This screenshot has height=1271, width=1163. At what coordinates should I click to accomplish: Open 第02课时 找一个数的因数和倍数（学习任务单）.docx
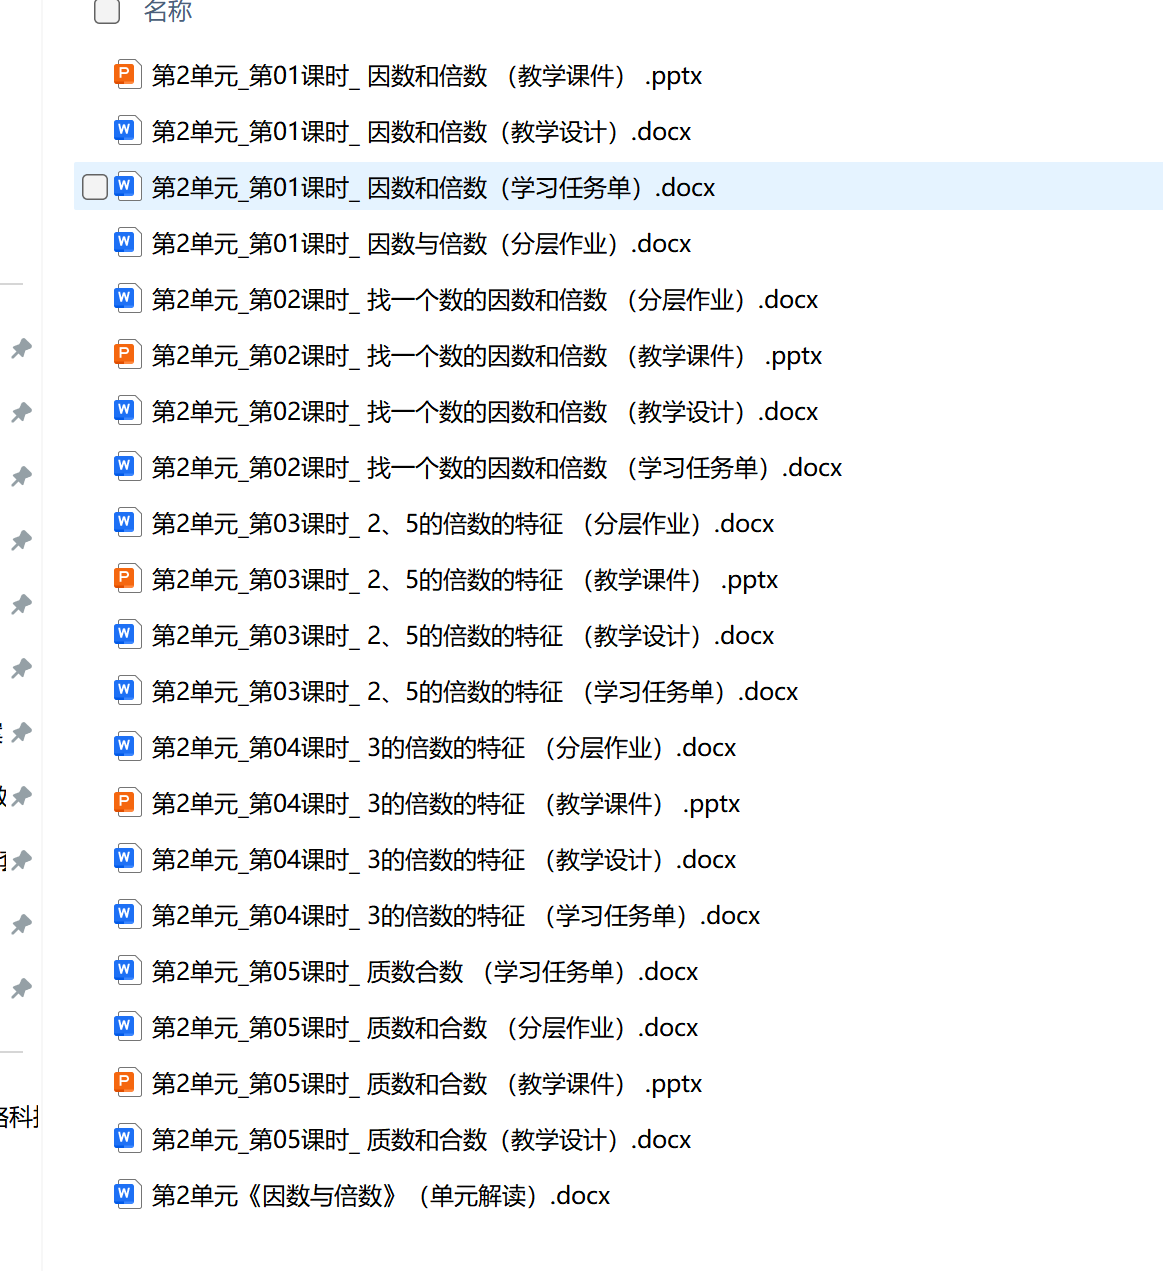click(496, 468)
